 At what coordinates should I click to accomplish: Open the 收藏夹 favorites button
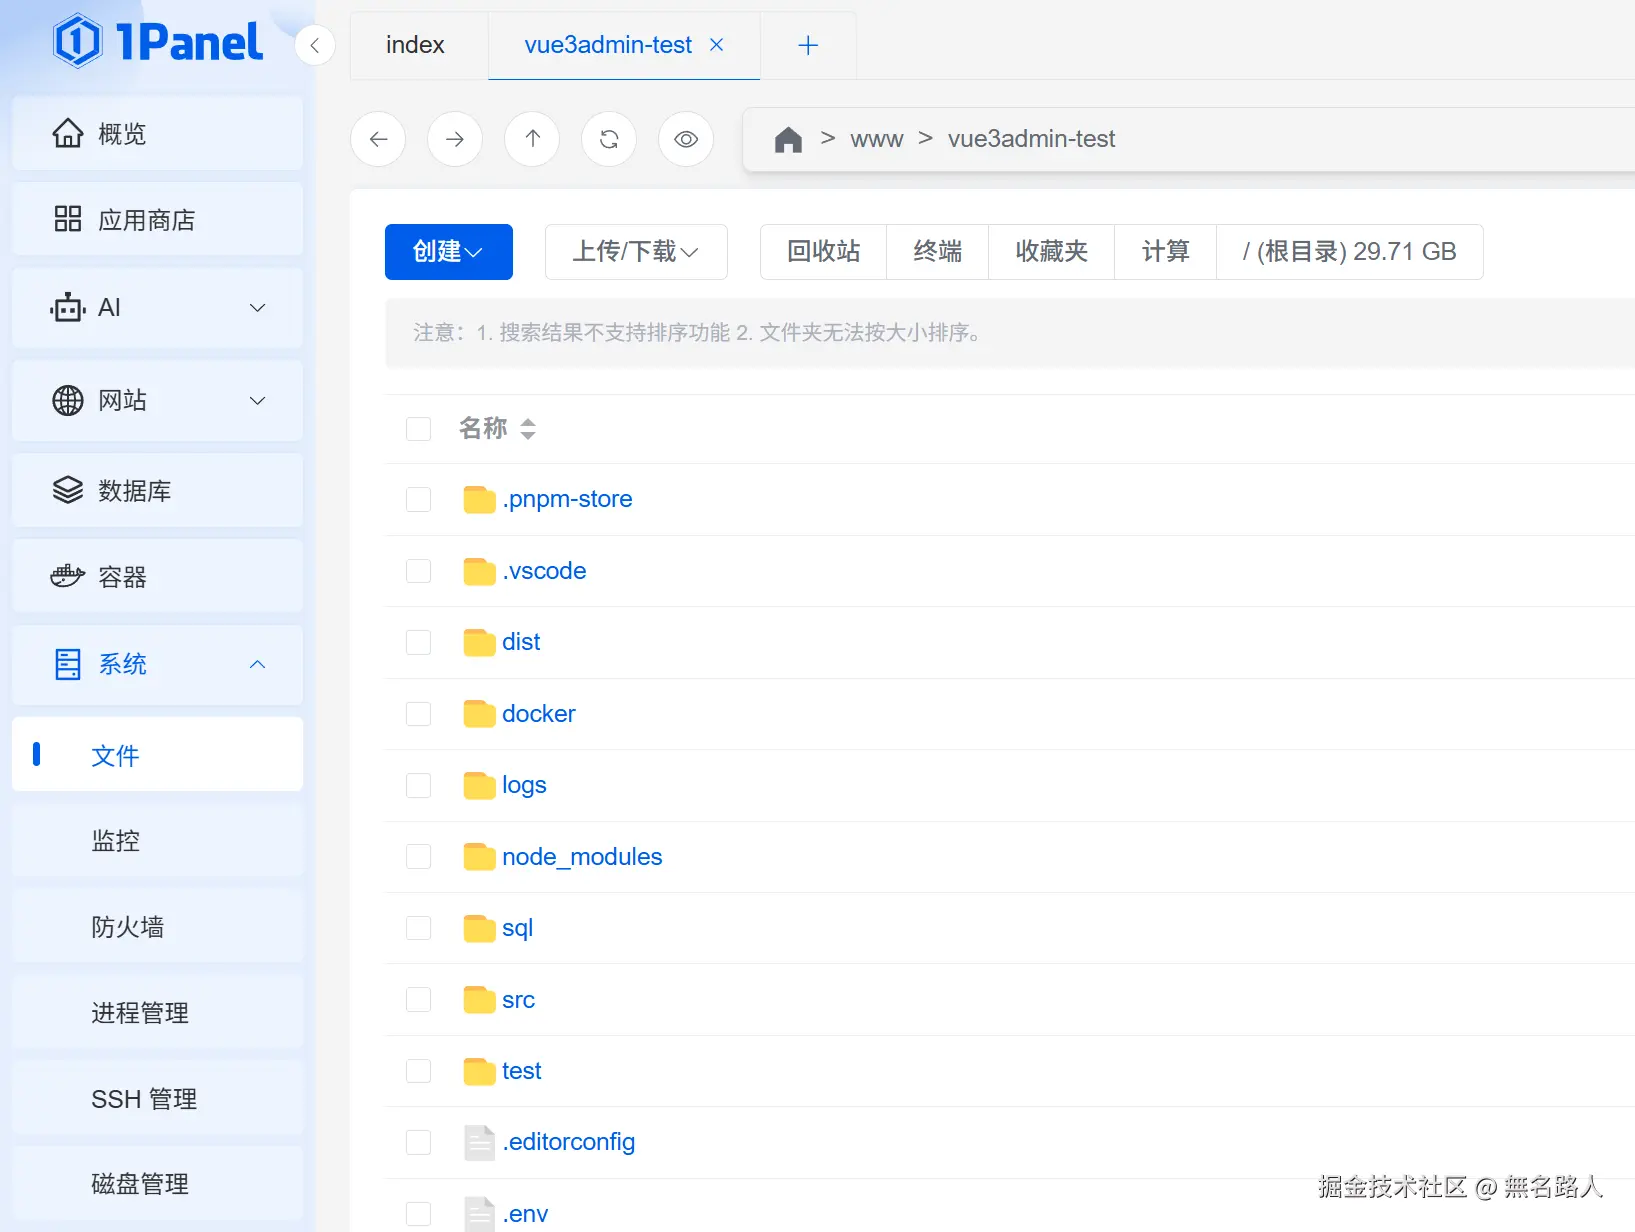(x=1052, y=252)
